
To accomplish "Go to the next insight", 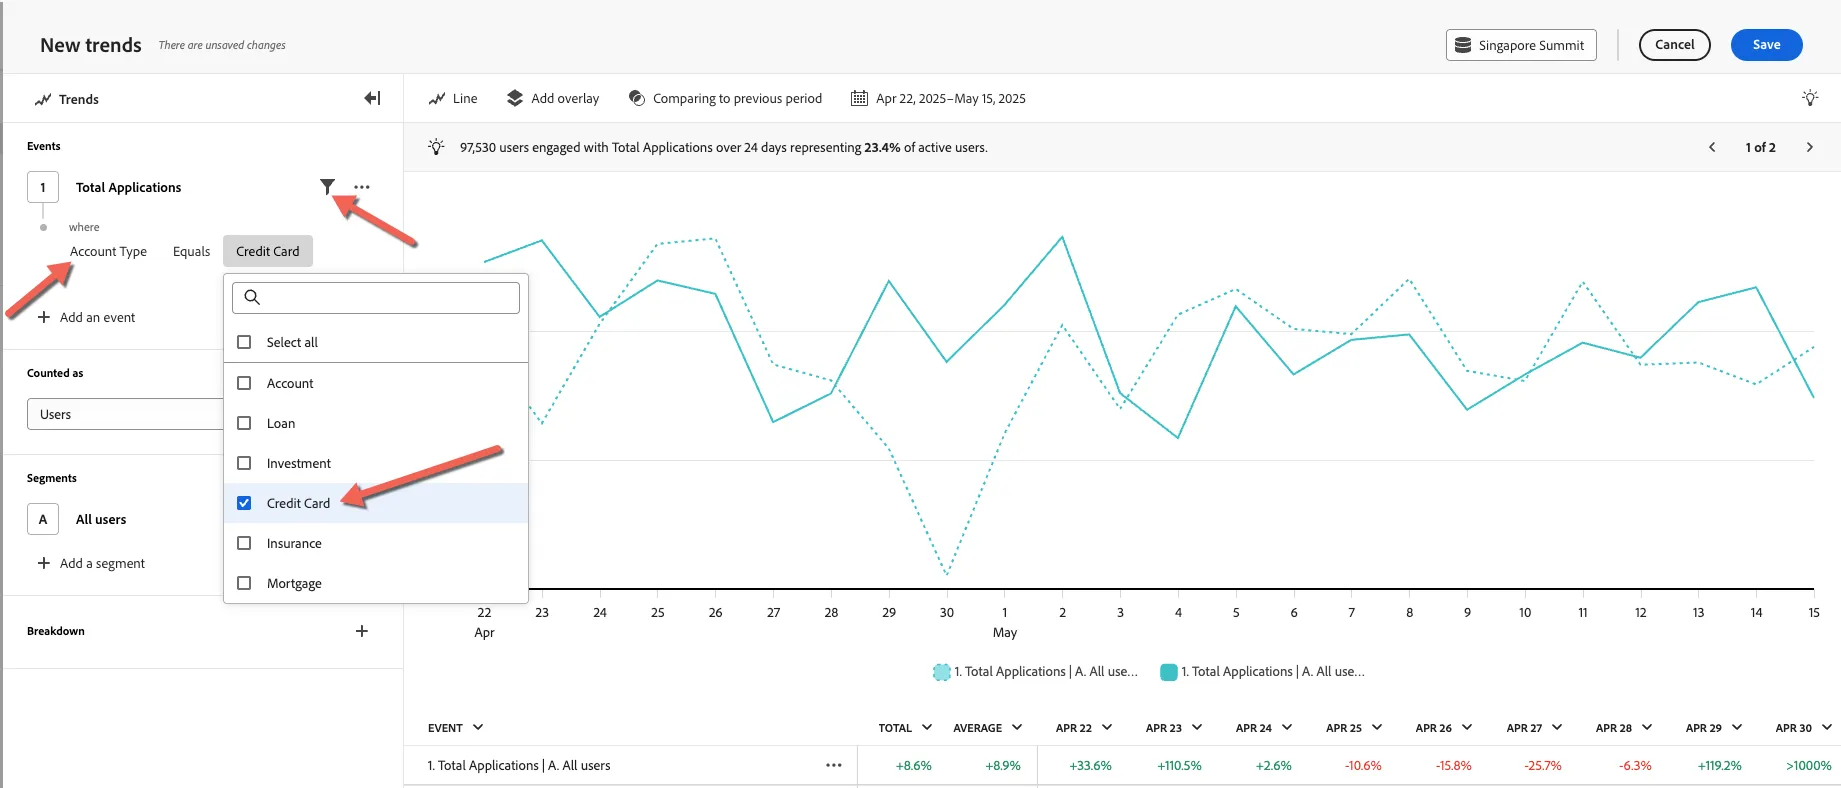I will click(x=1809, y=147).
